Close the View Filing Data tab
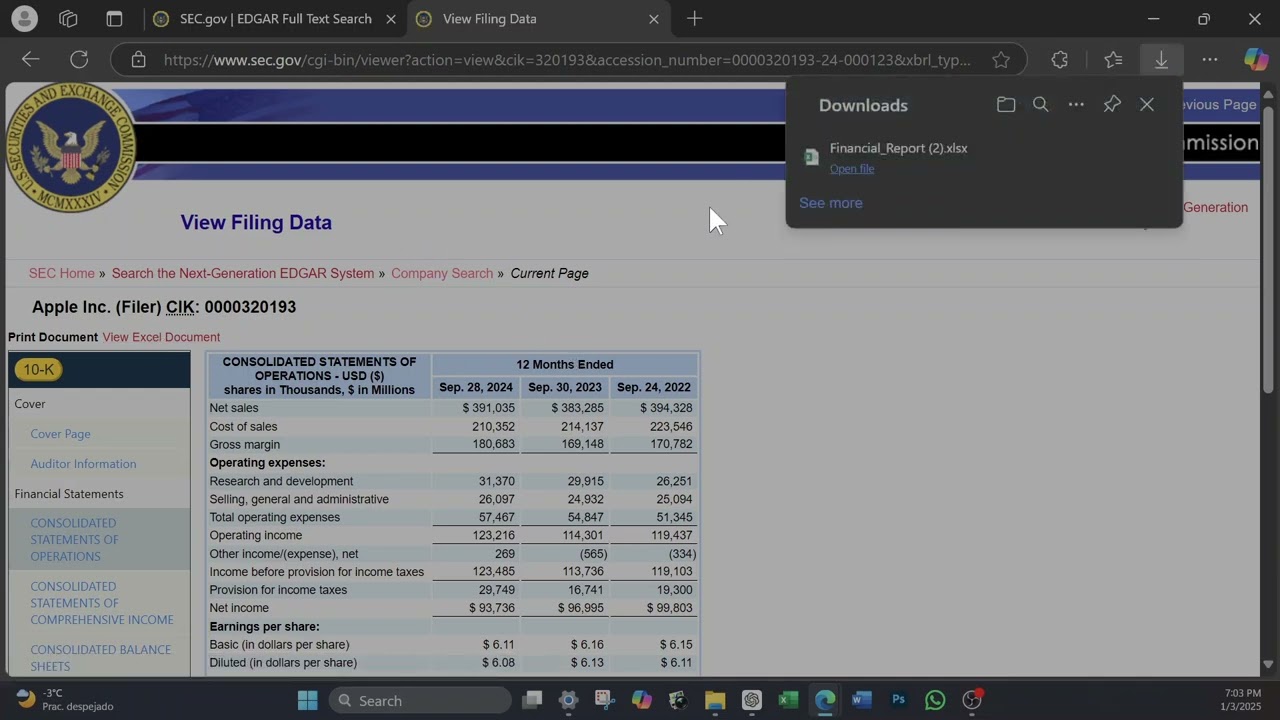This screenshot has height=720, width=1280. click(654, 18)
